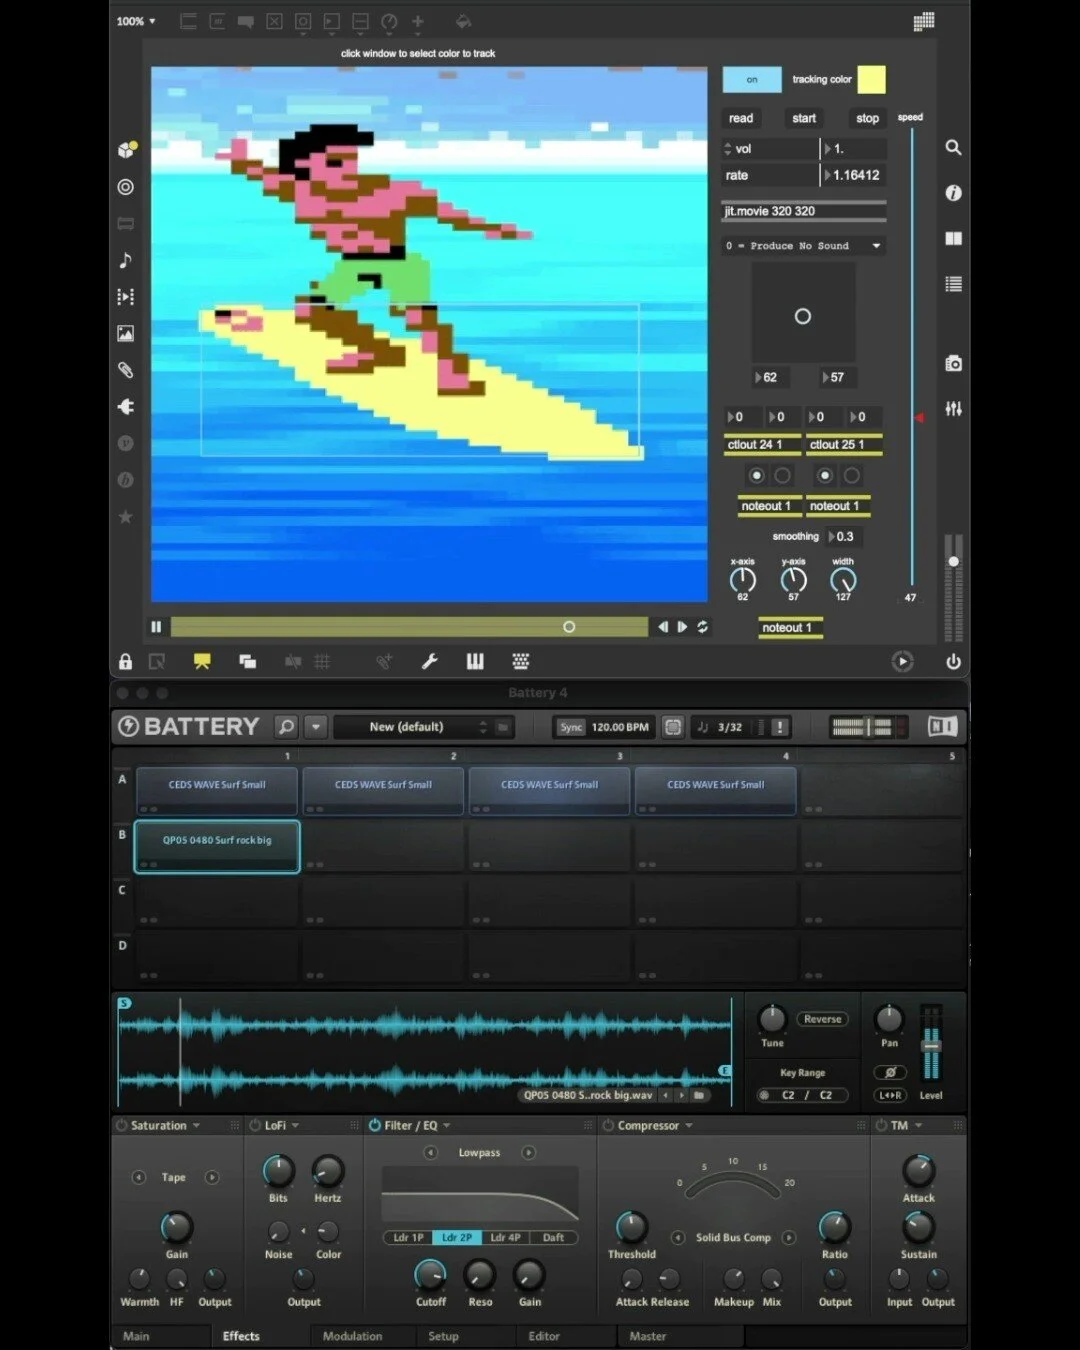Toggle LoFi effect power button
Image resolution: width=1080 pixels, height=1350 pixels.
255,1125
